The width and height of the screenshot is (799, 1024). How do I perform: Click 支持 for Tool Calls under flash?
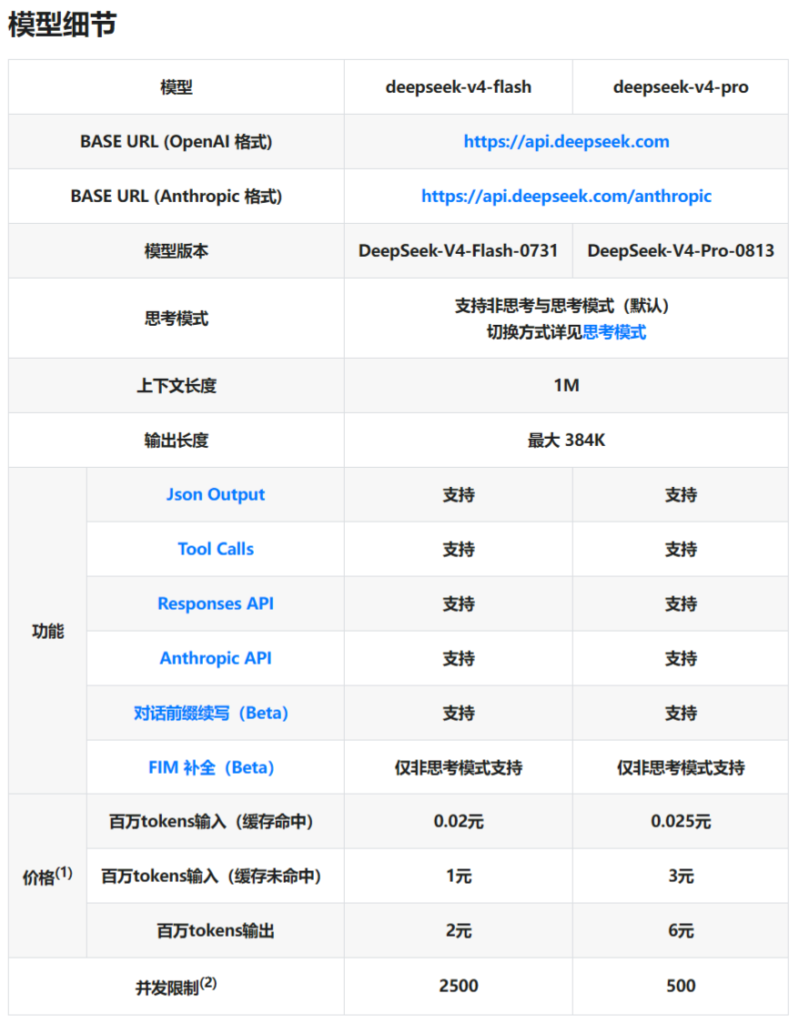click(459, 549)
